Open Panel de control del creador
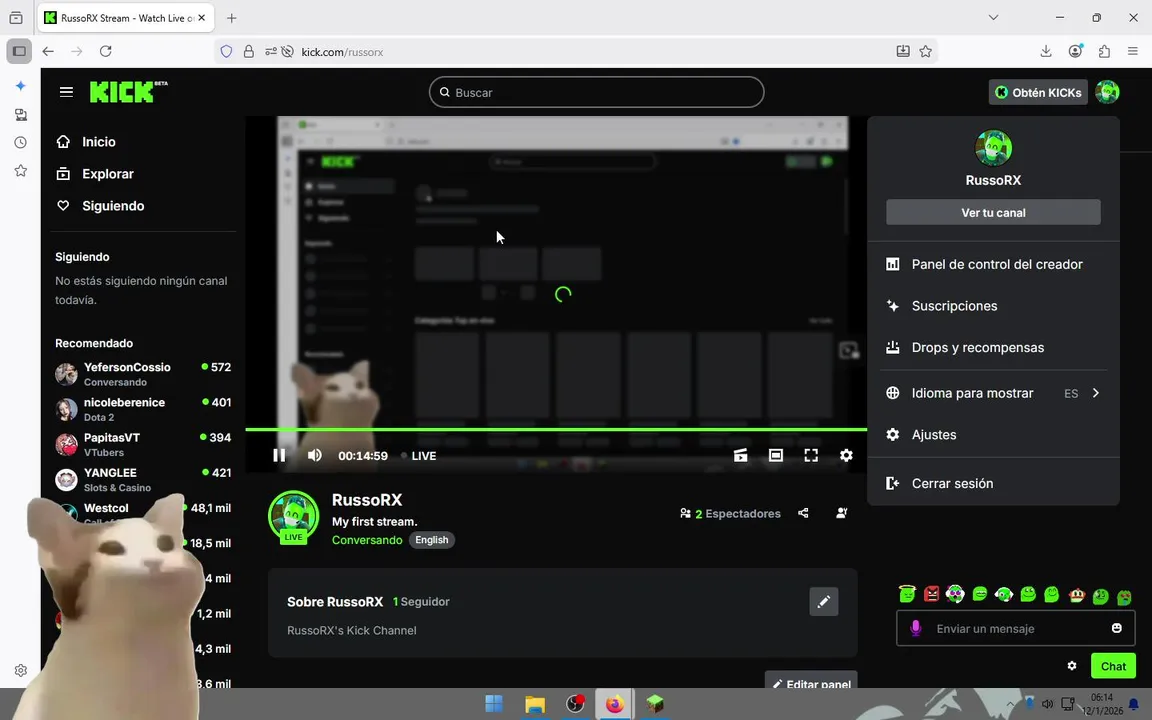 993,264
